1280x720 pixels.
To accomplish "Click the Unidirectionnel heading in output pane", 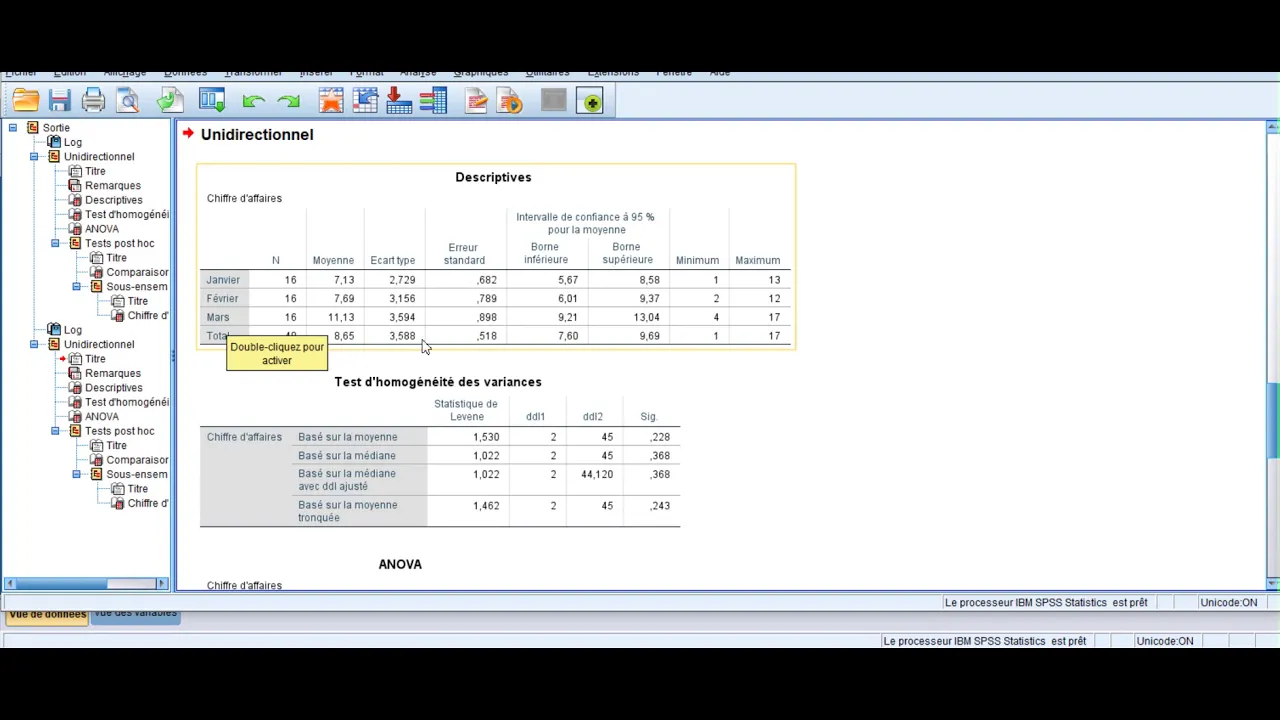I will coord(257,134).
